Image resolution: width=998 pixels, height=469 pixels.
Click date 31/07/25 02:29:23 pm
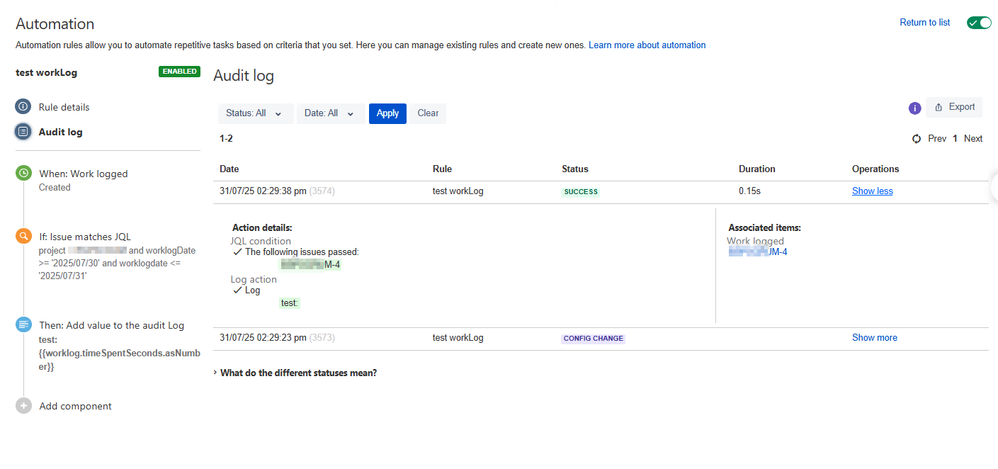(263, 338)
